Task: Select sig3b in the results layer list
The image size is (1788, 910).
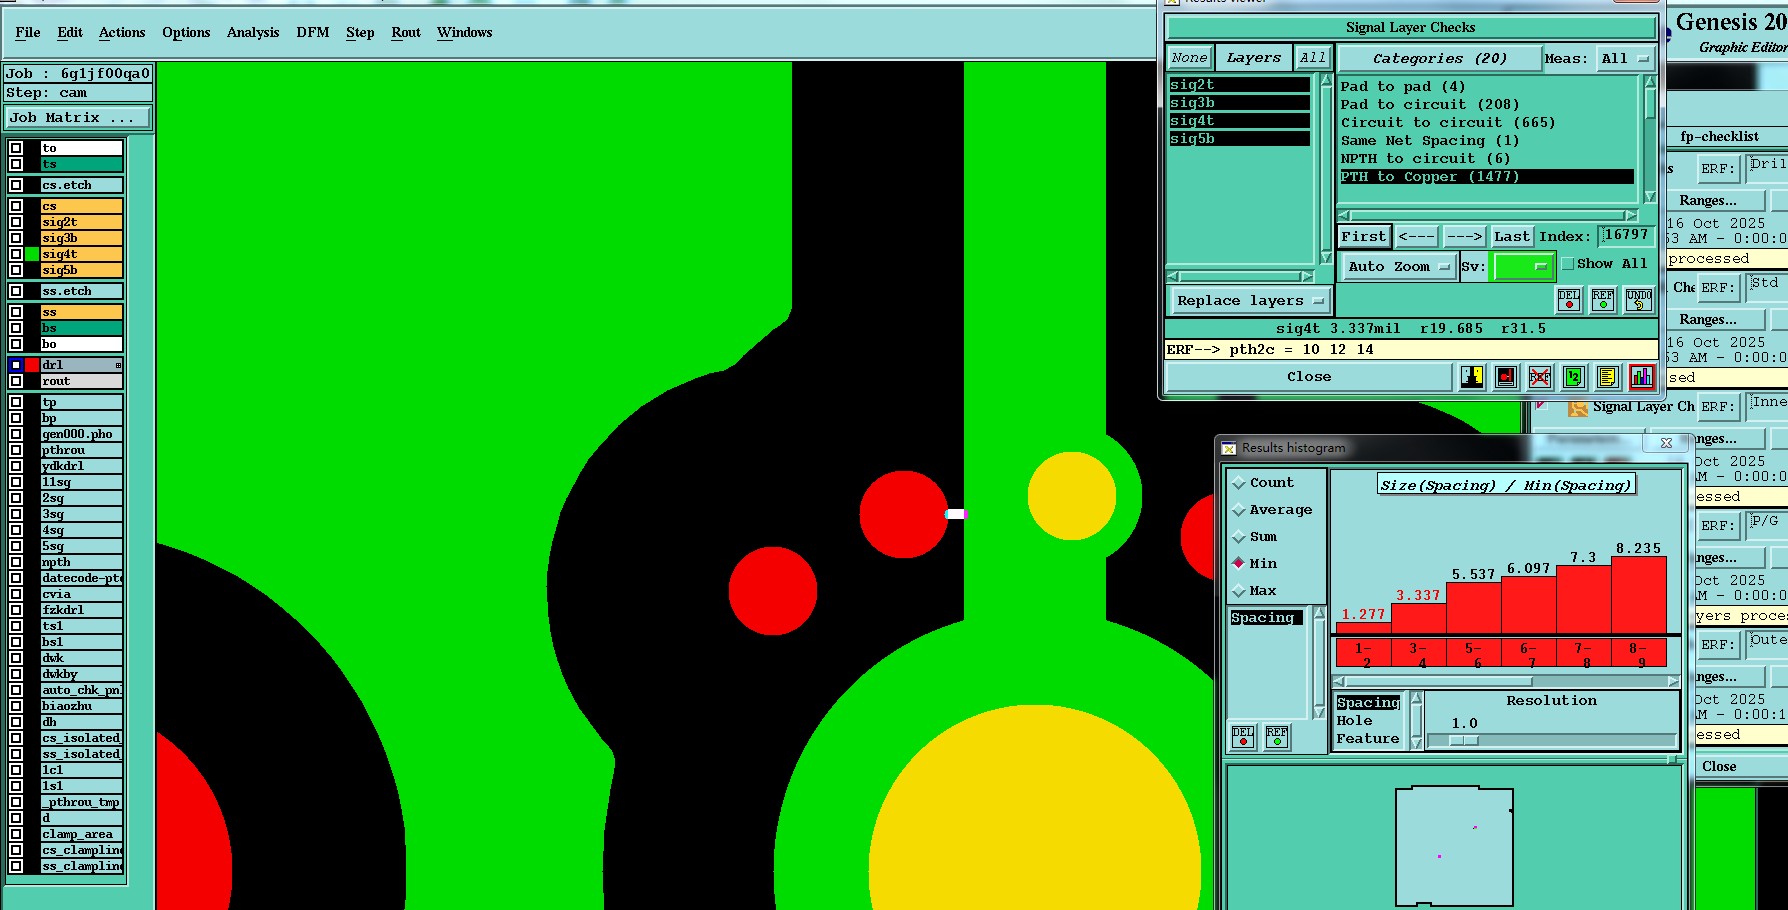Action: point(1240,103)
